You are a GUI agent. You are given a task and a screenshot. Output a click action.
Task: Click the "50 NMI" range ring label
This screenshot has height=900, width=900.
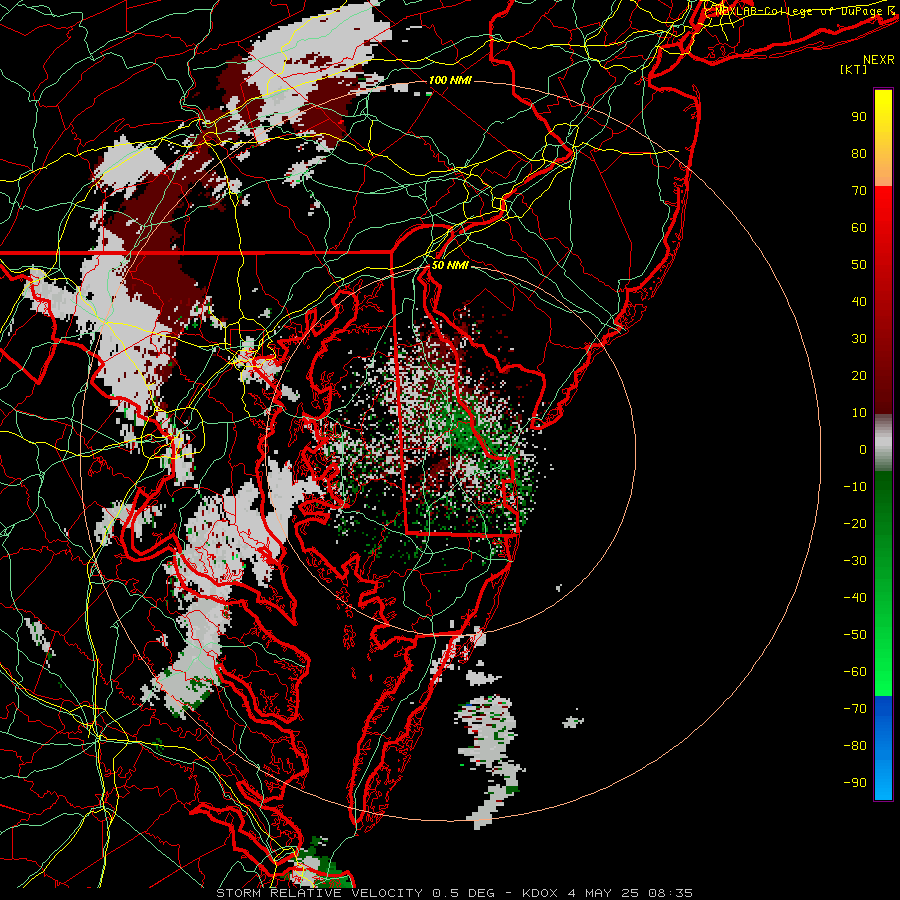click(450, 265)
